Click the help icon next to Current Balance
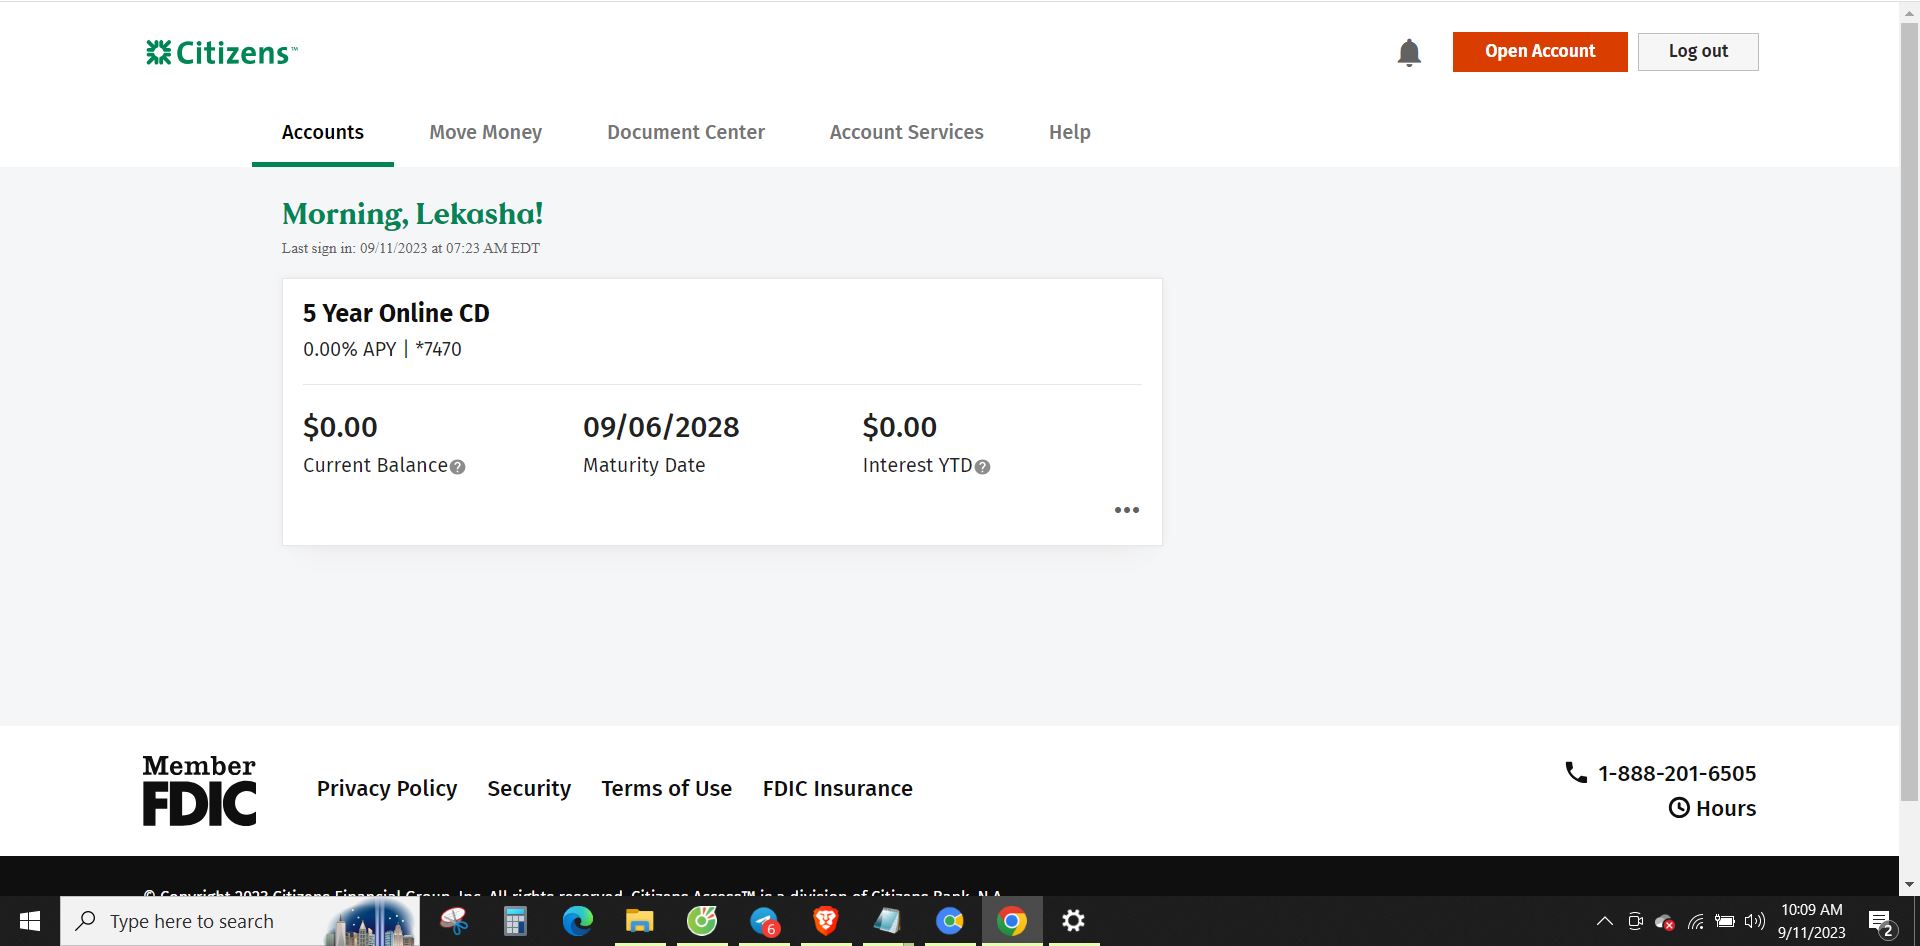 coord(458,466)
